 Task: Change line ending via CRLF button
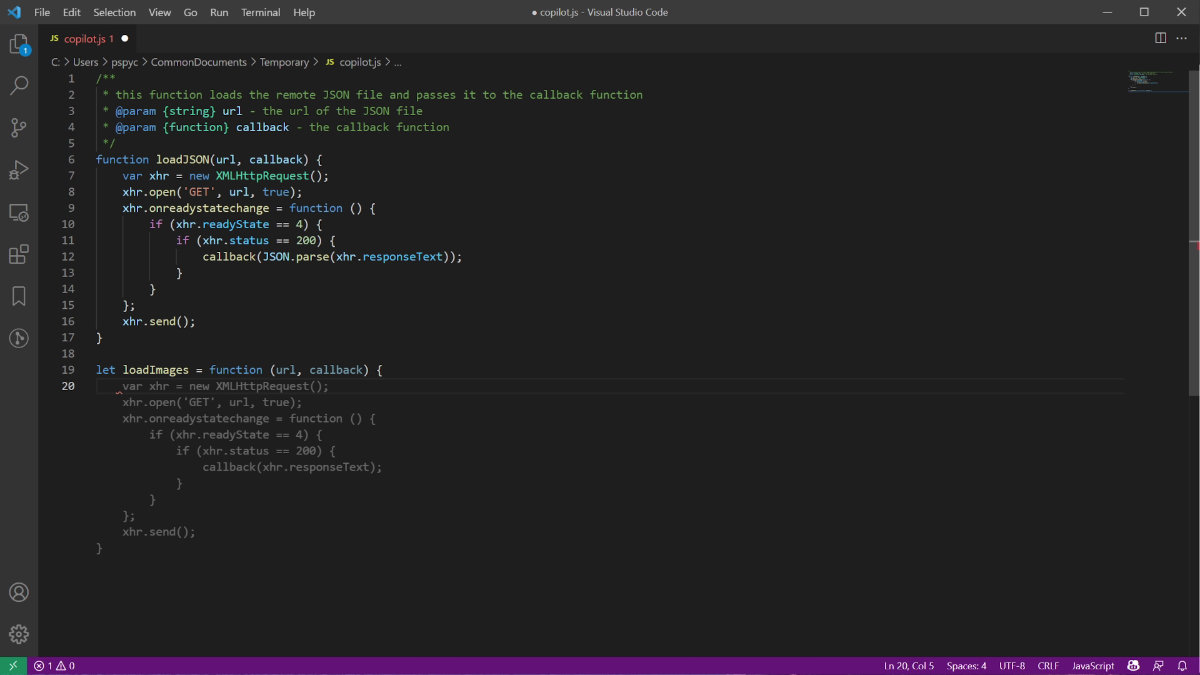click(x=1047, y=665)
